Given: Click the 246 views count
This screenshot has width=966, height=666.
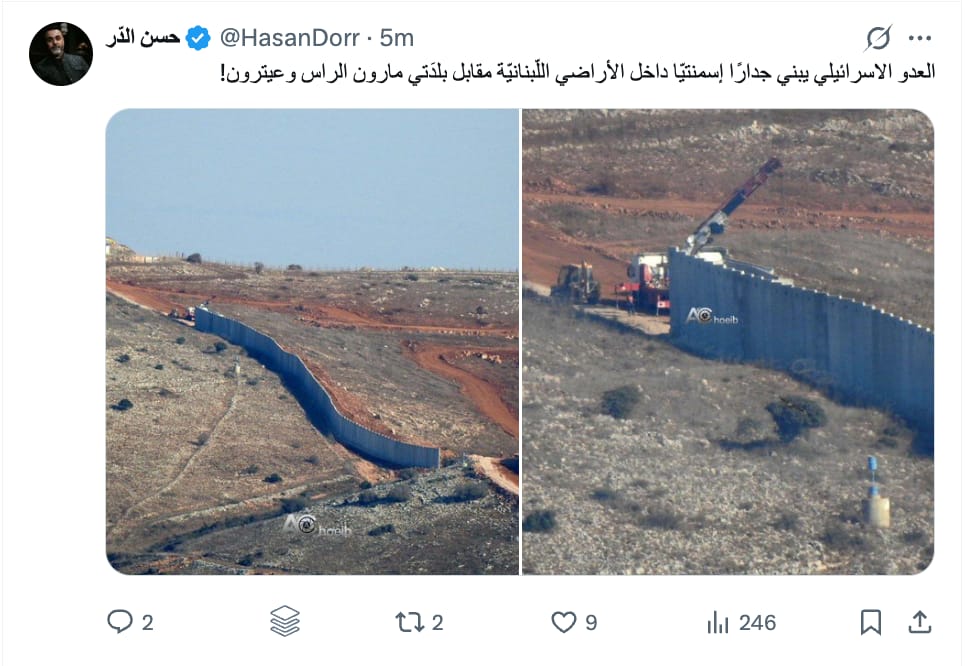Looking at the screenshot, I should click(757, 623).
